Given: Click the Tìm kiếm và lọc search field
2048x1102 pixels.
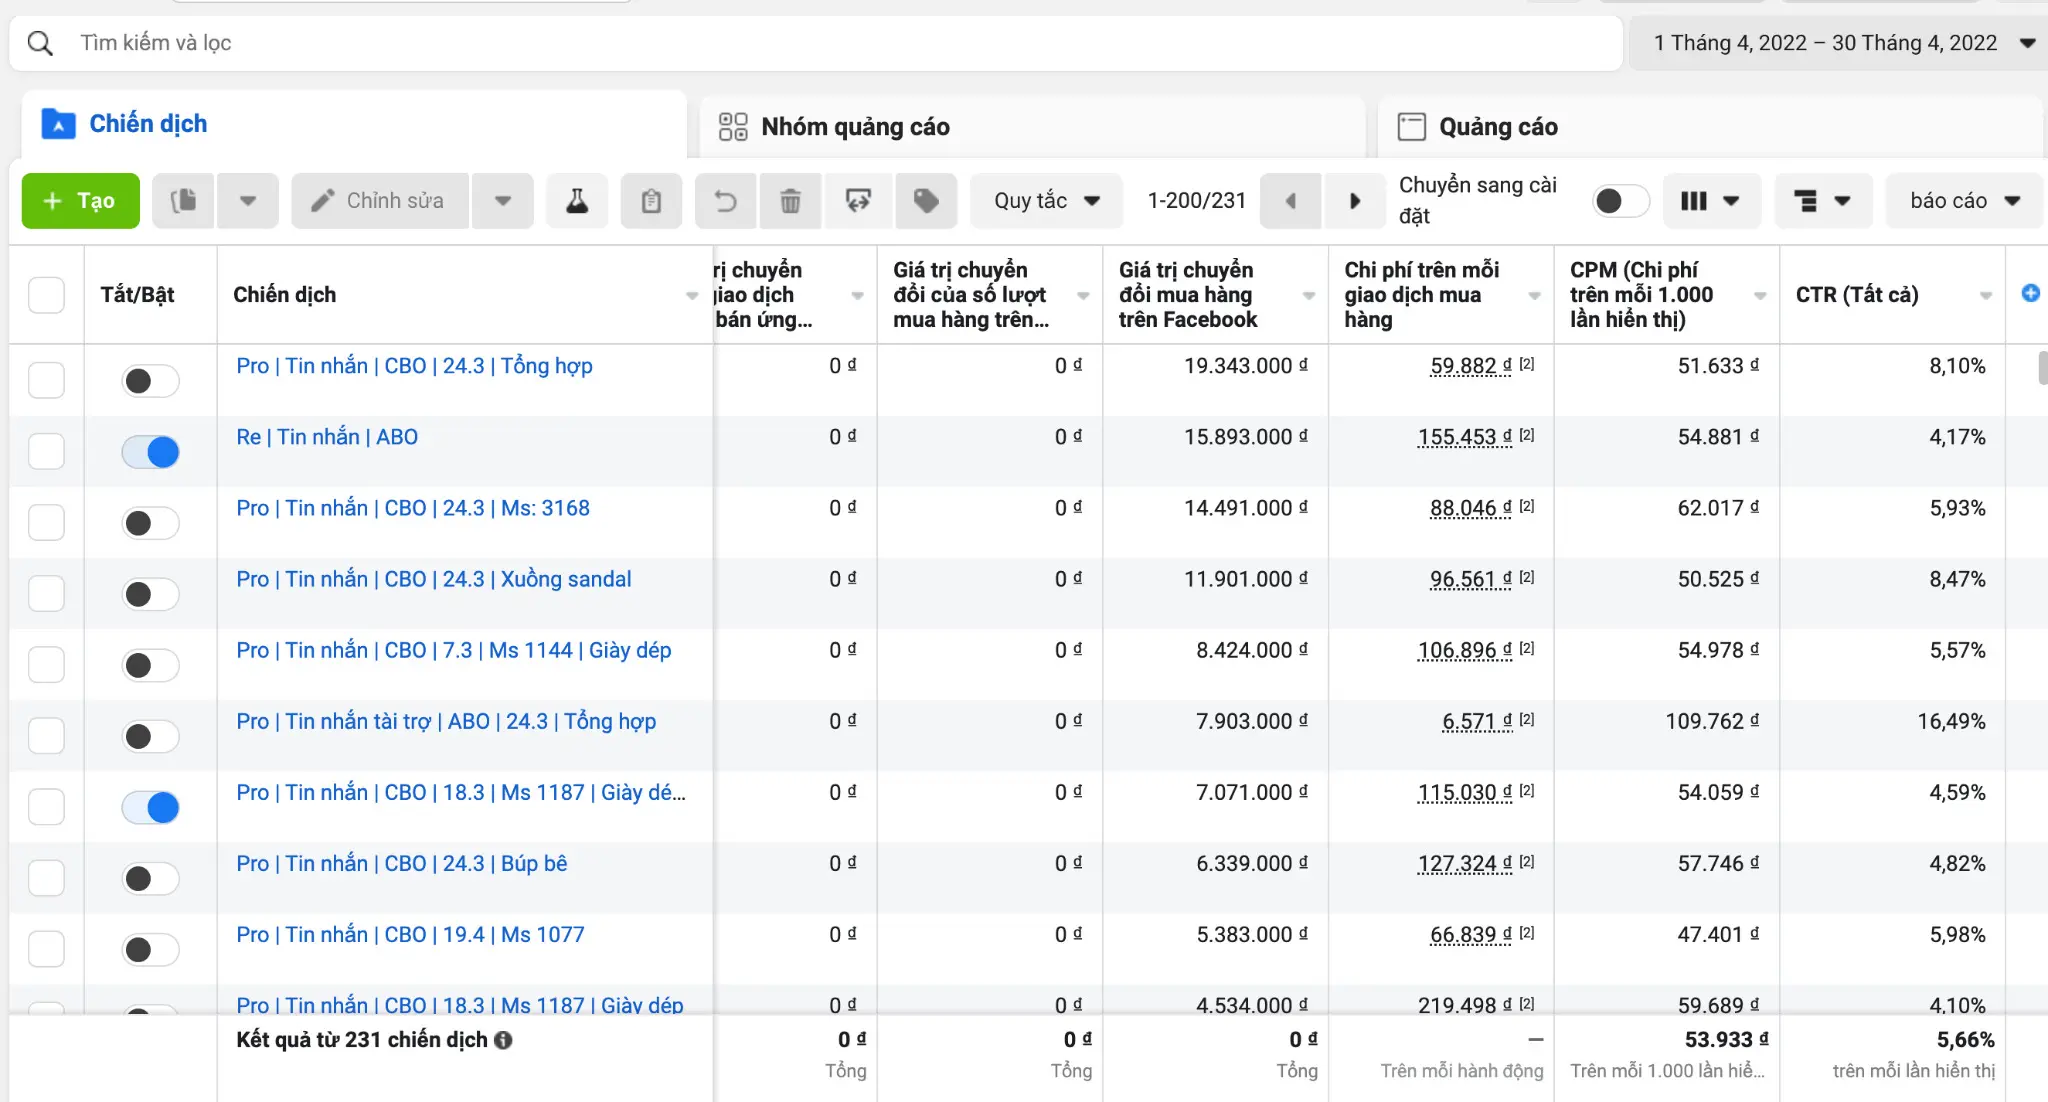Looking at the screenshot, I should [x=816, y=43].
